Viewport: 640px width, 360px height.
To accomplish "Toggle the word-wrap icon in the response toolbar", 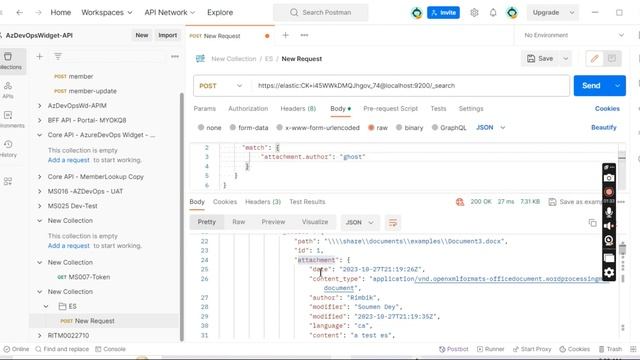I will click(x=393, y=222).
